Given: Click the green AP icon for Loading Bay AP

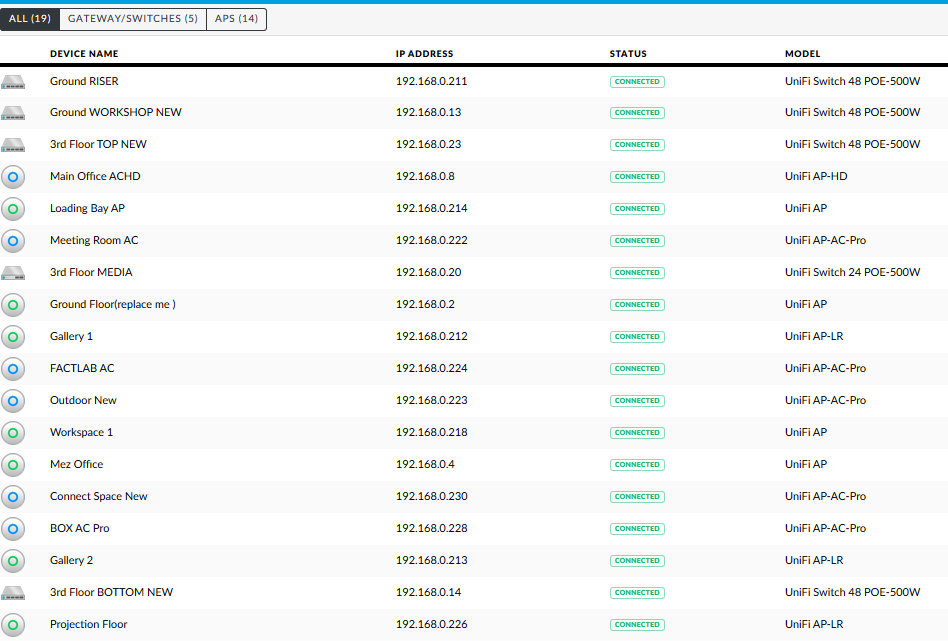Looking at the screenshot, I should 13,209.
